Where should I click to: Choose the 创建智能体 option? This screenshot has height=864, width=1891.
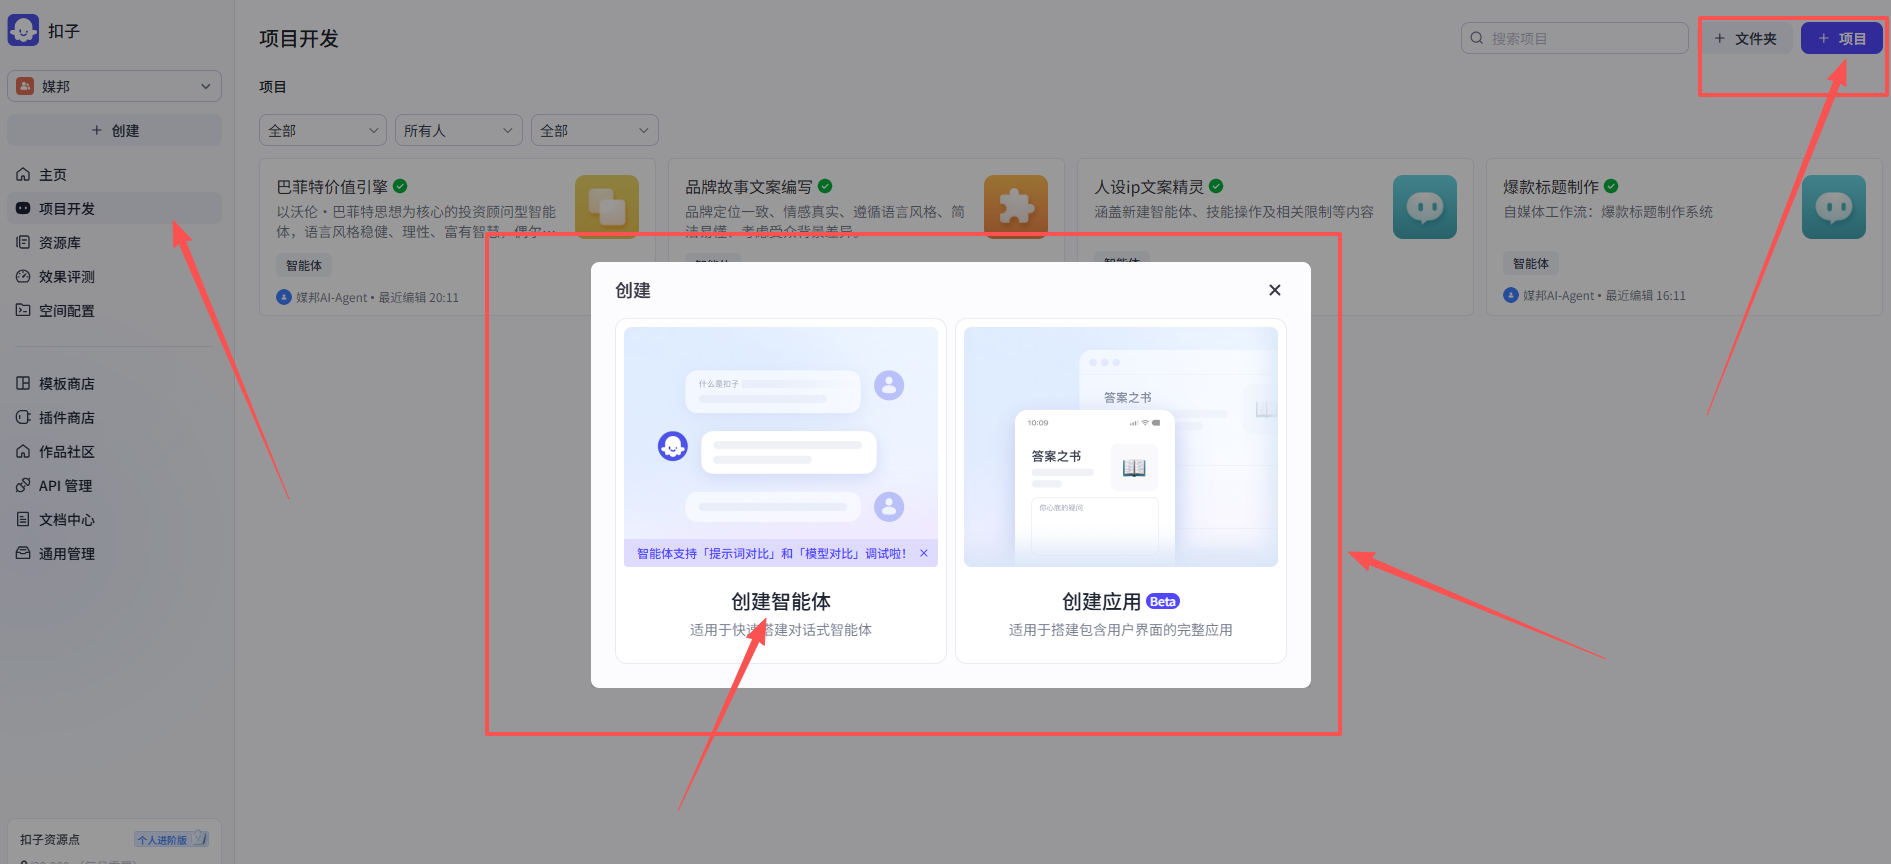point(781,491)
